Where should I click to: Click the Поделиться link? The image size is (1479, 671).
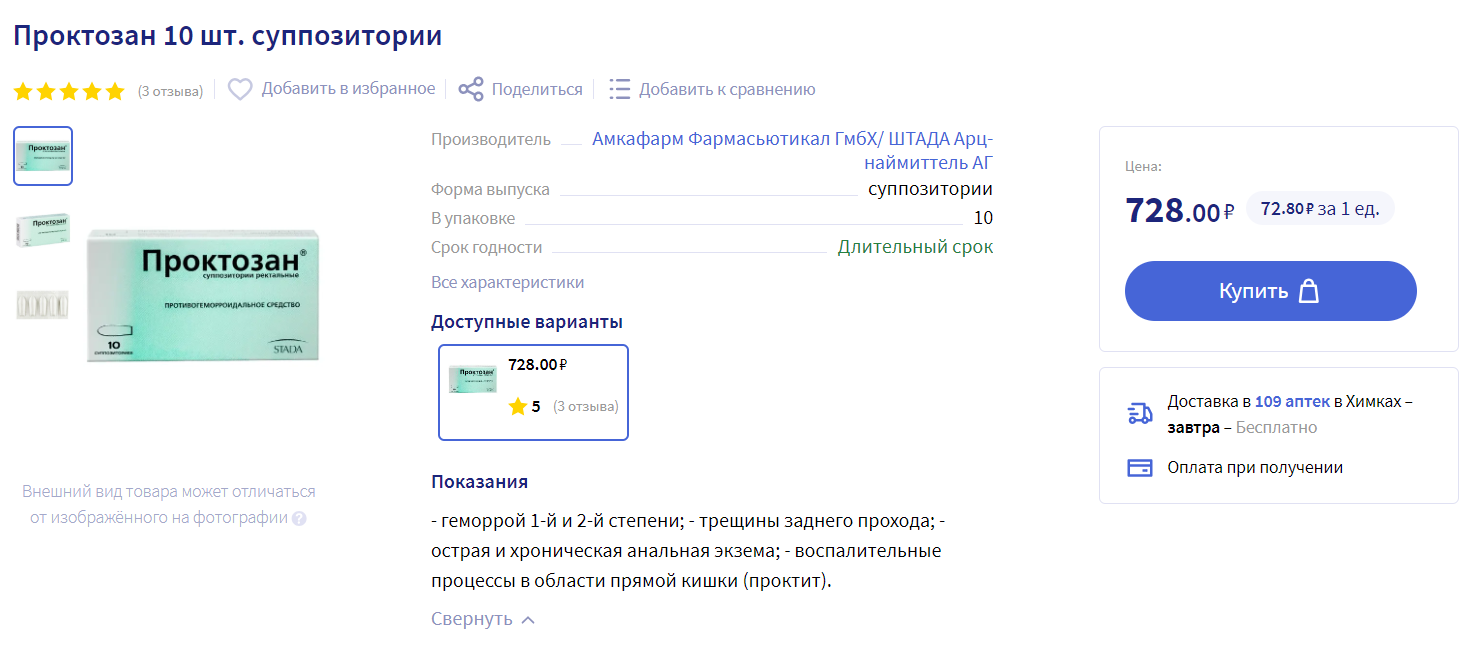click(x=537, y=89)
